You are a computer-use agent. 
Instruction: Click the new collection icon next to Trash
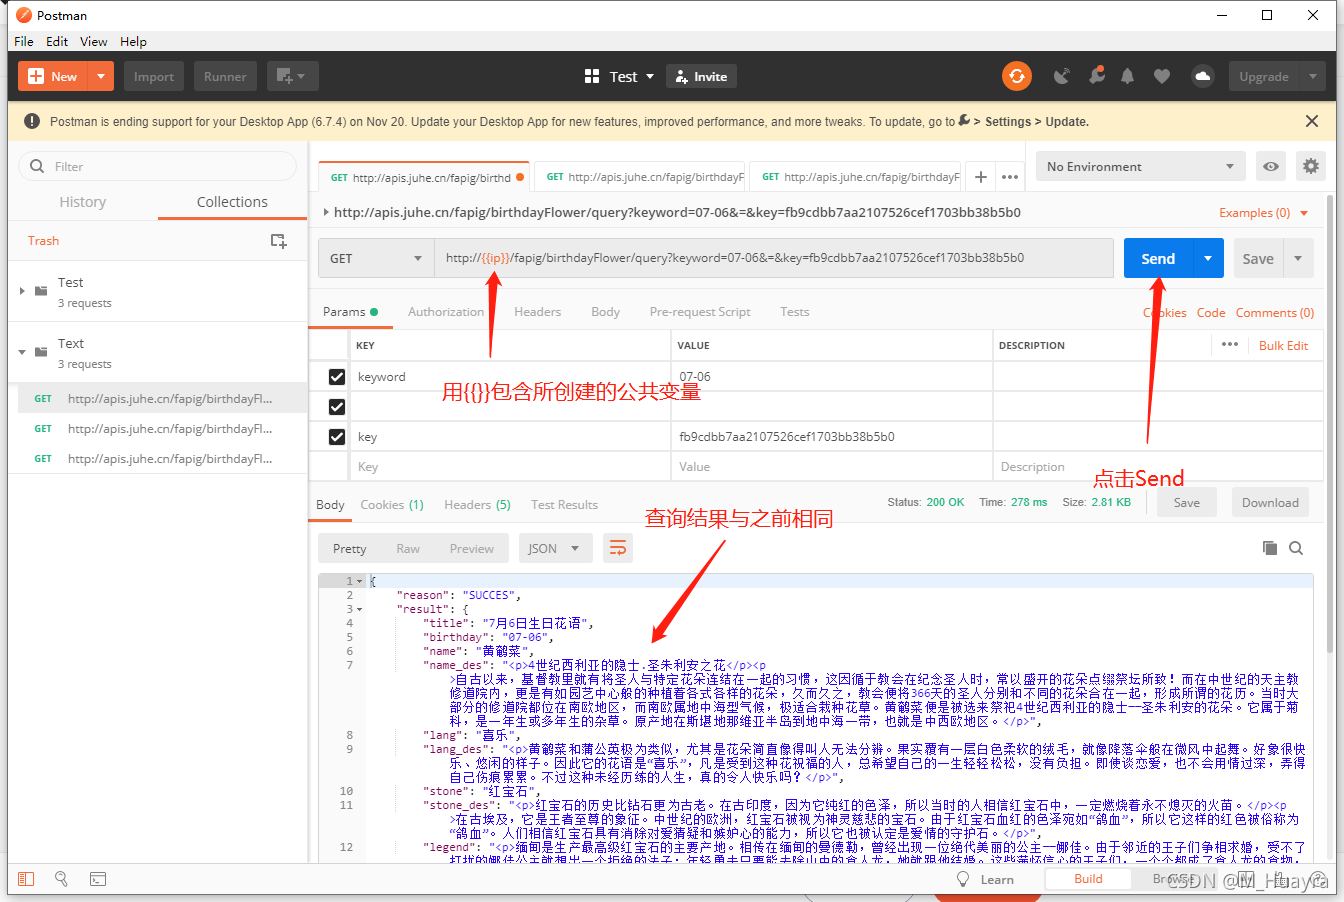click(279, 241)
